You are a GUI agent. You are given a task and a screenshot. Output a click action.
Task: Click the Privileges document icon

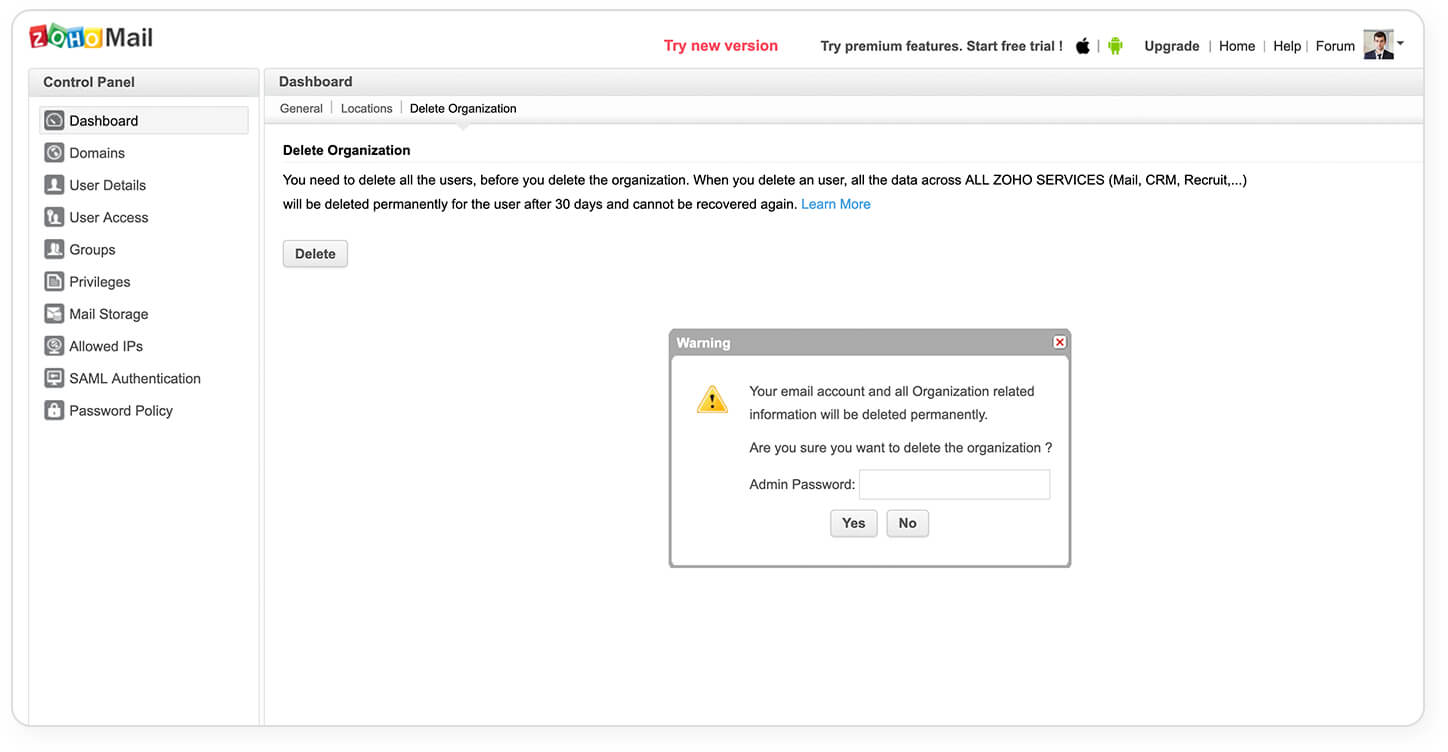[x=54, y=282]
